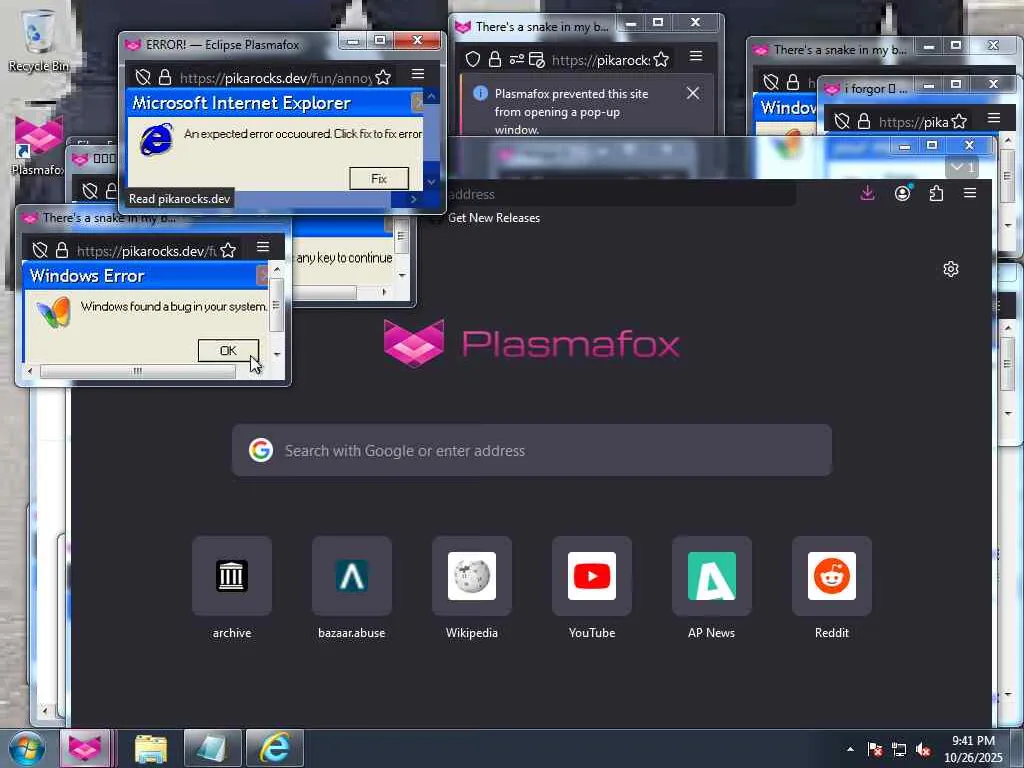Click Fix in the Microsoft Internet Explorer popup

[379, 178]
